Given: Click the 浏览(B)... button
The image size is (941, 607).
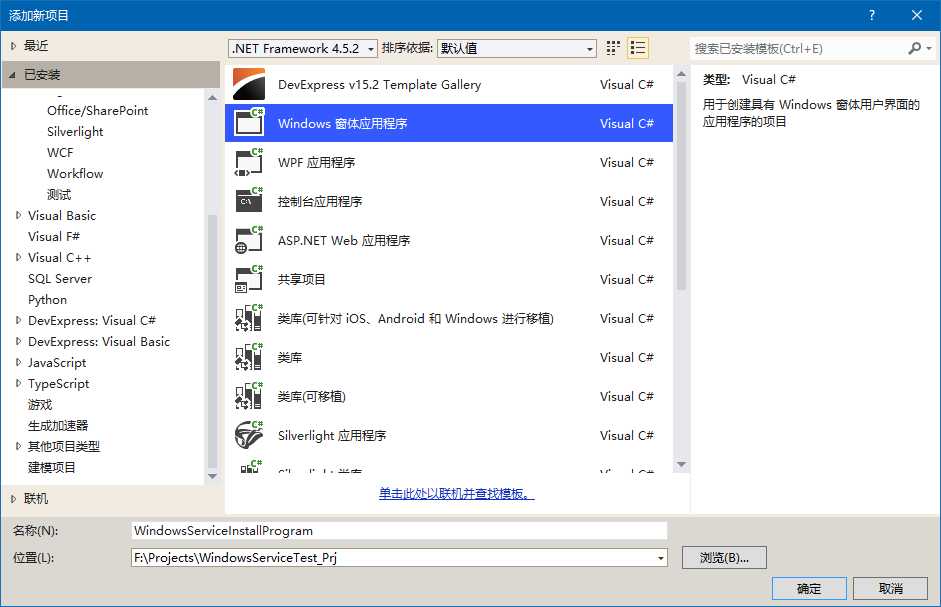Looking at the screenshot, I should 724,558.
